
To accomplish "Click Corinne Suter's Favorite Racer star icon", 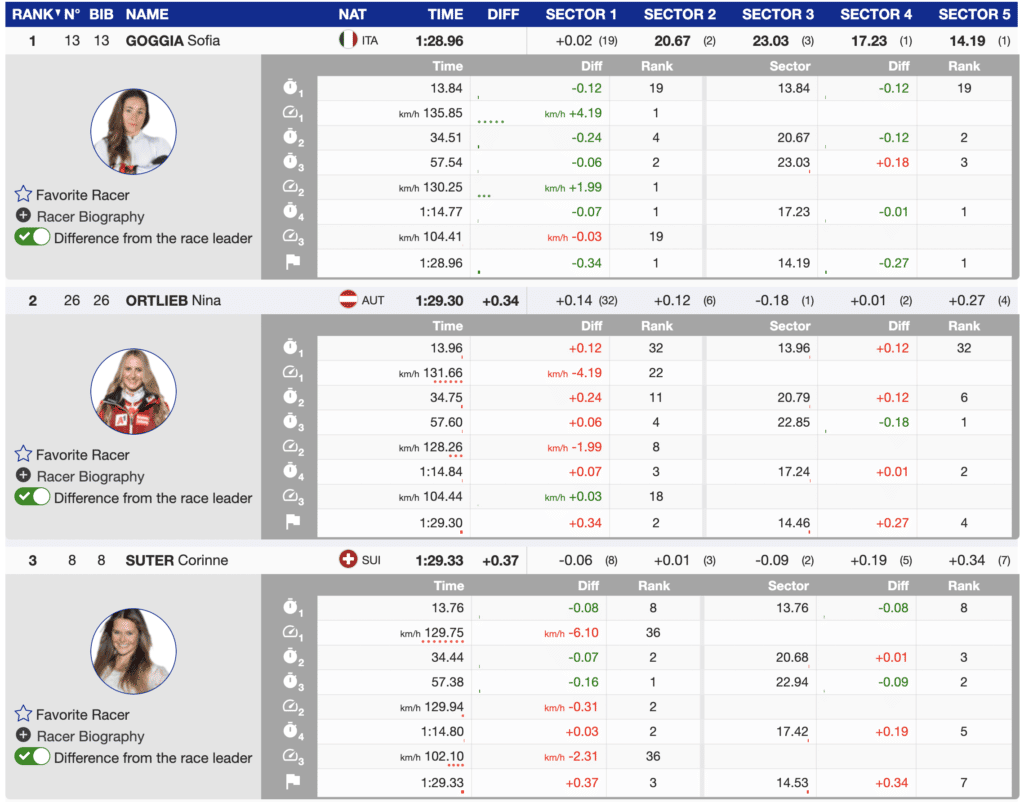I will coord(23,714).
